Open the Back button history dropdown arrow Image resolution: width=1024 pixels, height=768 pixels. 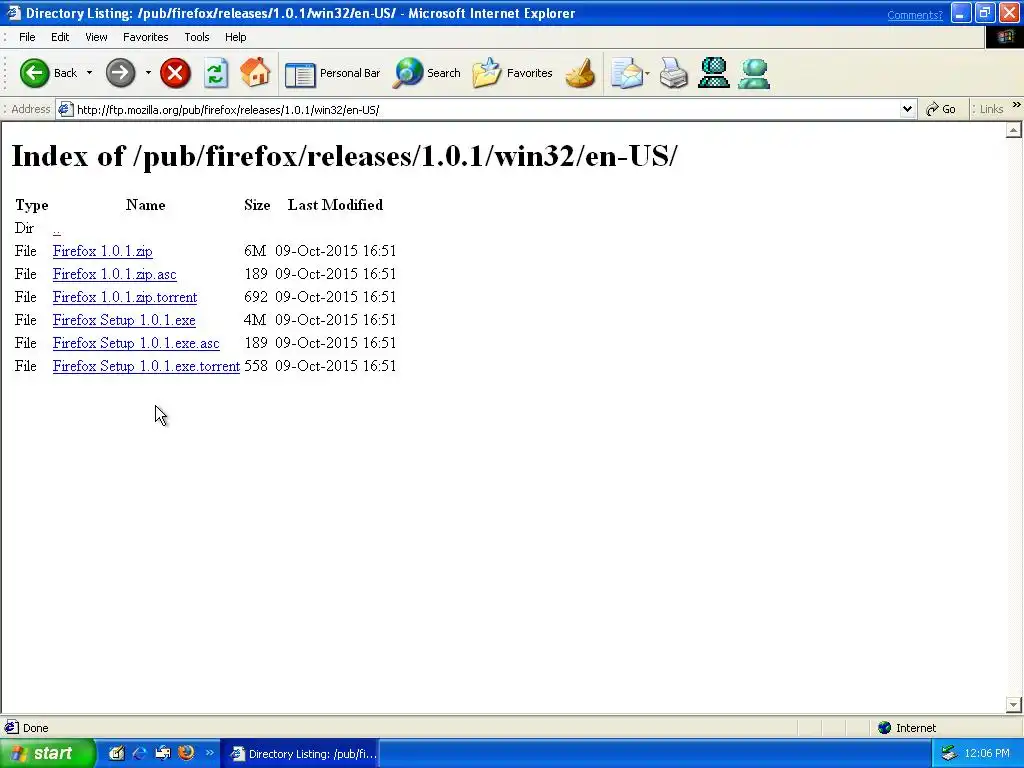coord(89,72)
